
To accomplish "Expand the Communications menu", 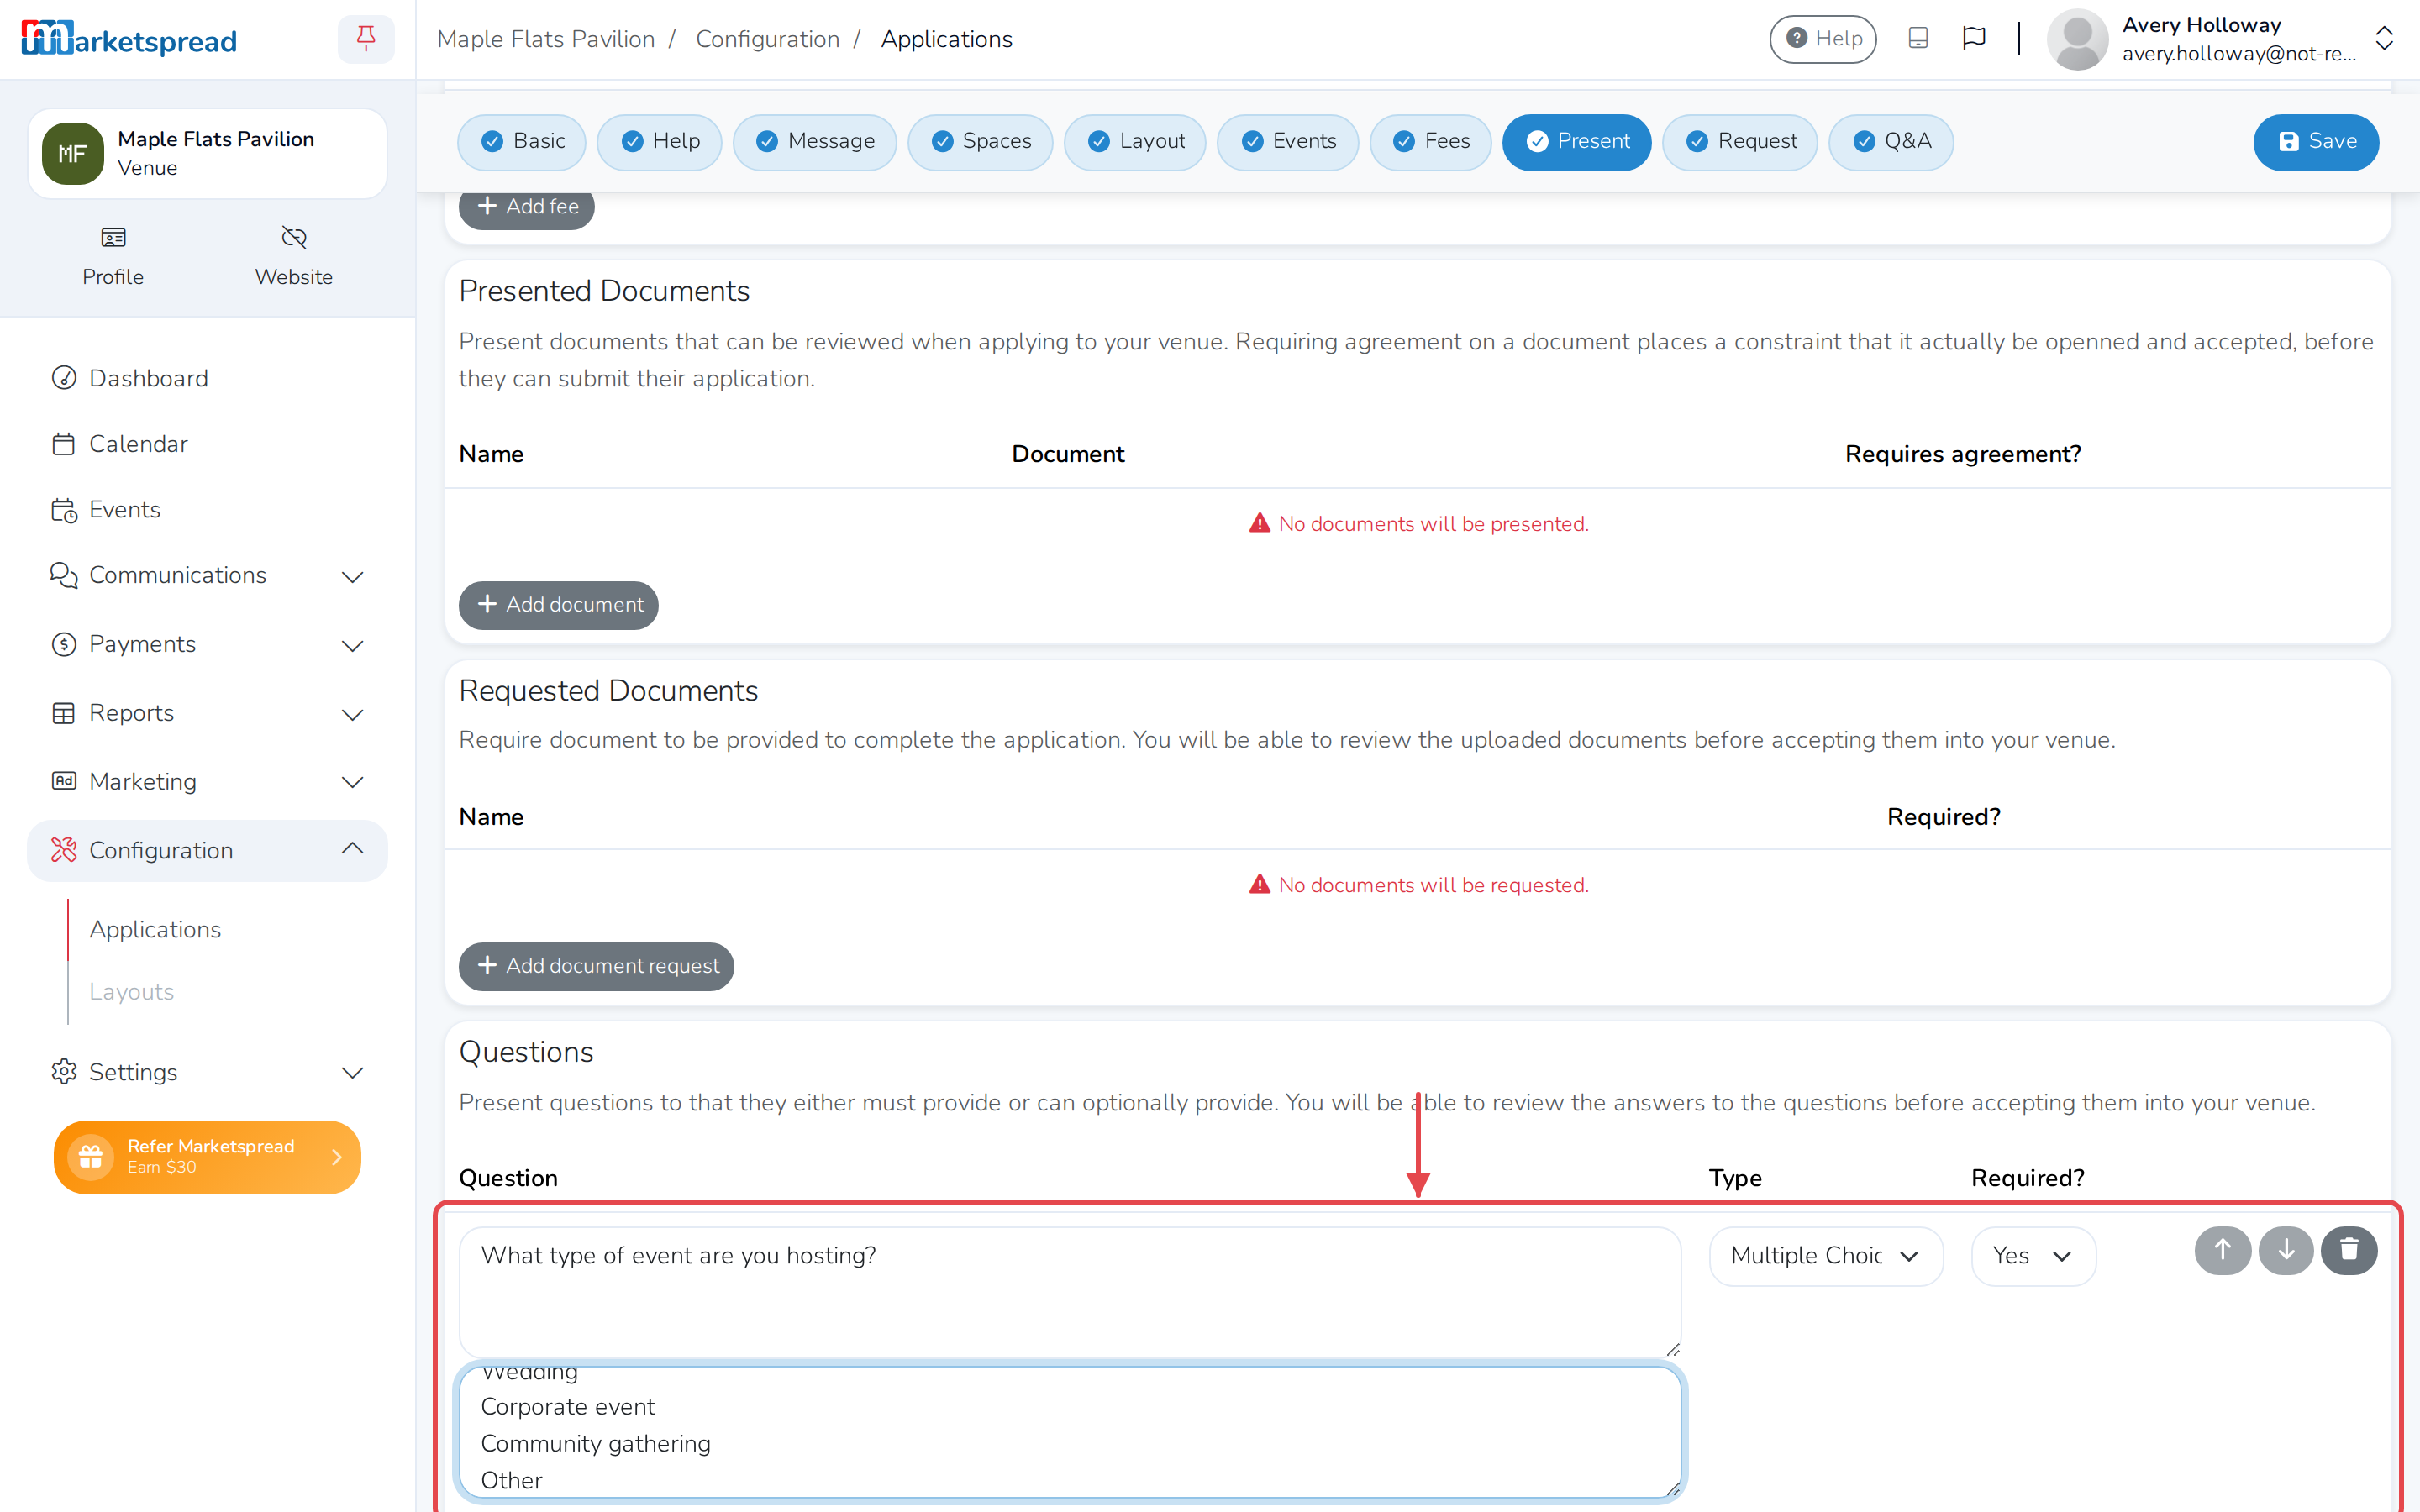I will pyautogui.click(x=207, y=575).
